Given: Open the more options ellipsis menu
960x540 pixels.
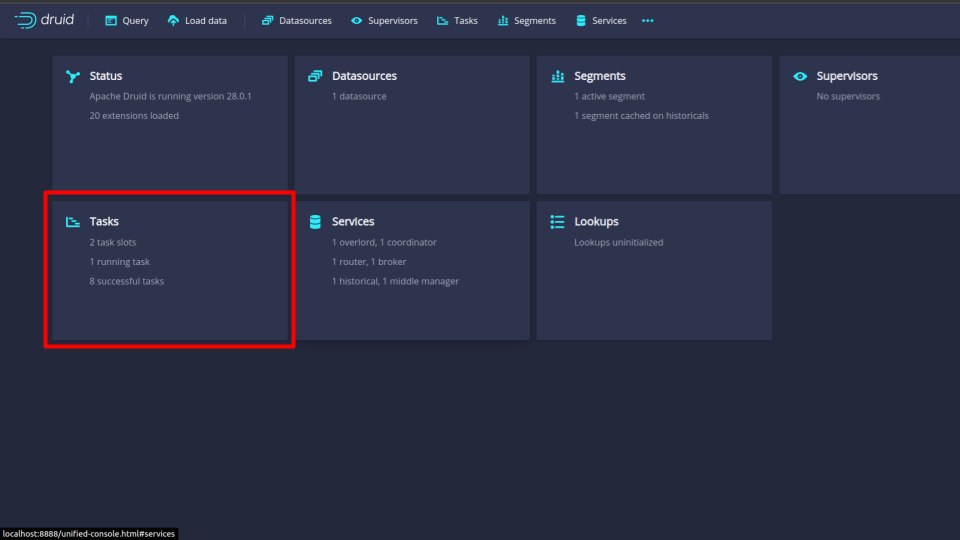Looking at the screenshot, I should click(647, 21).
